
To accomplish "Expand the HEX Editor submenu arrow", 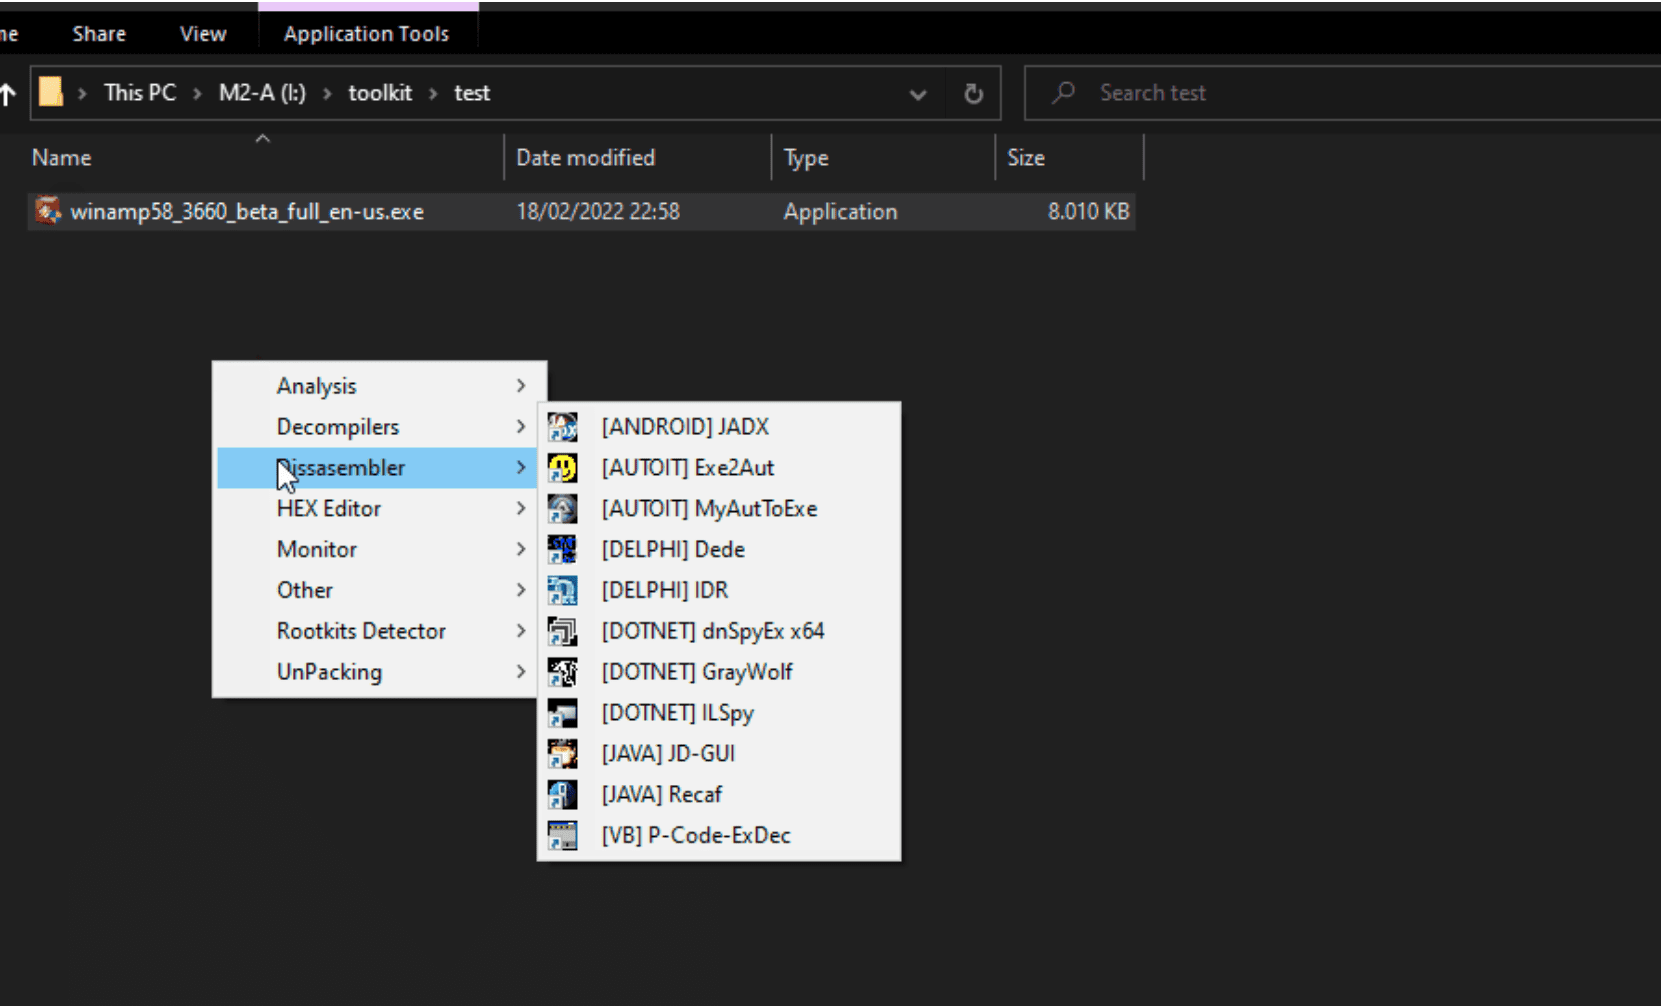I will coord(521,509).
